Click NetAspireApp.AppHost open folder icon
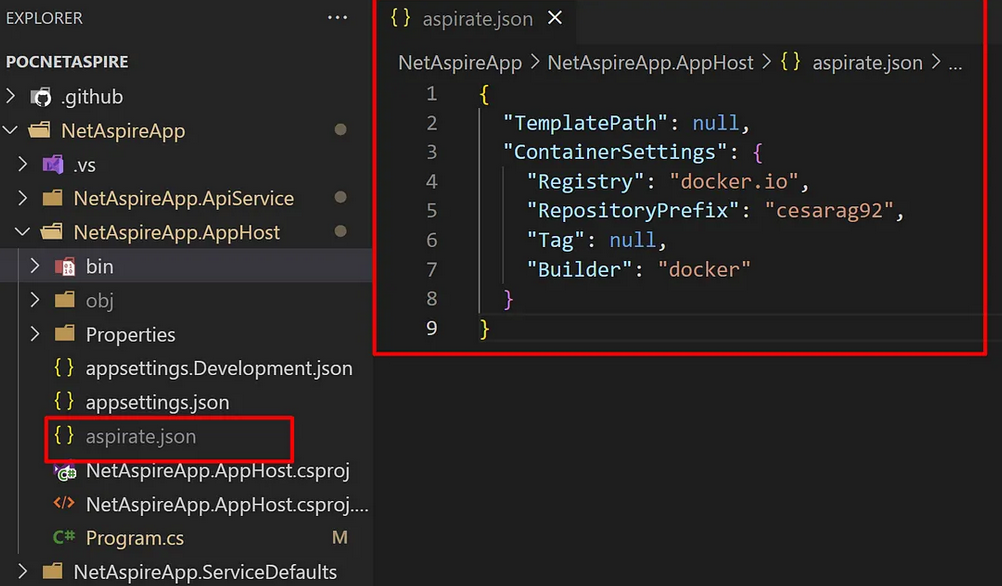Screen dimensions: 1002x586 click(52, 232)
